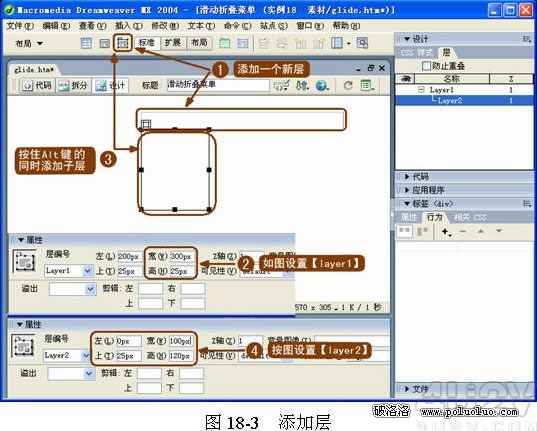Click the Add Behavior plus icon
This screenshot has height=431, width=537.
click(x=446, y=232)
